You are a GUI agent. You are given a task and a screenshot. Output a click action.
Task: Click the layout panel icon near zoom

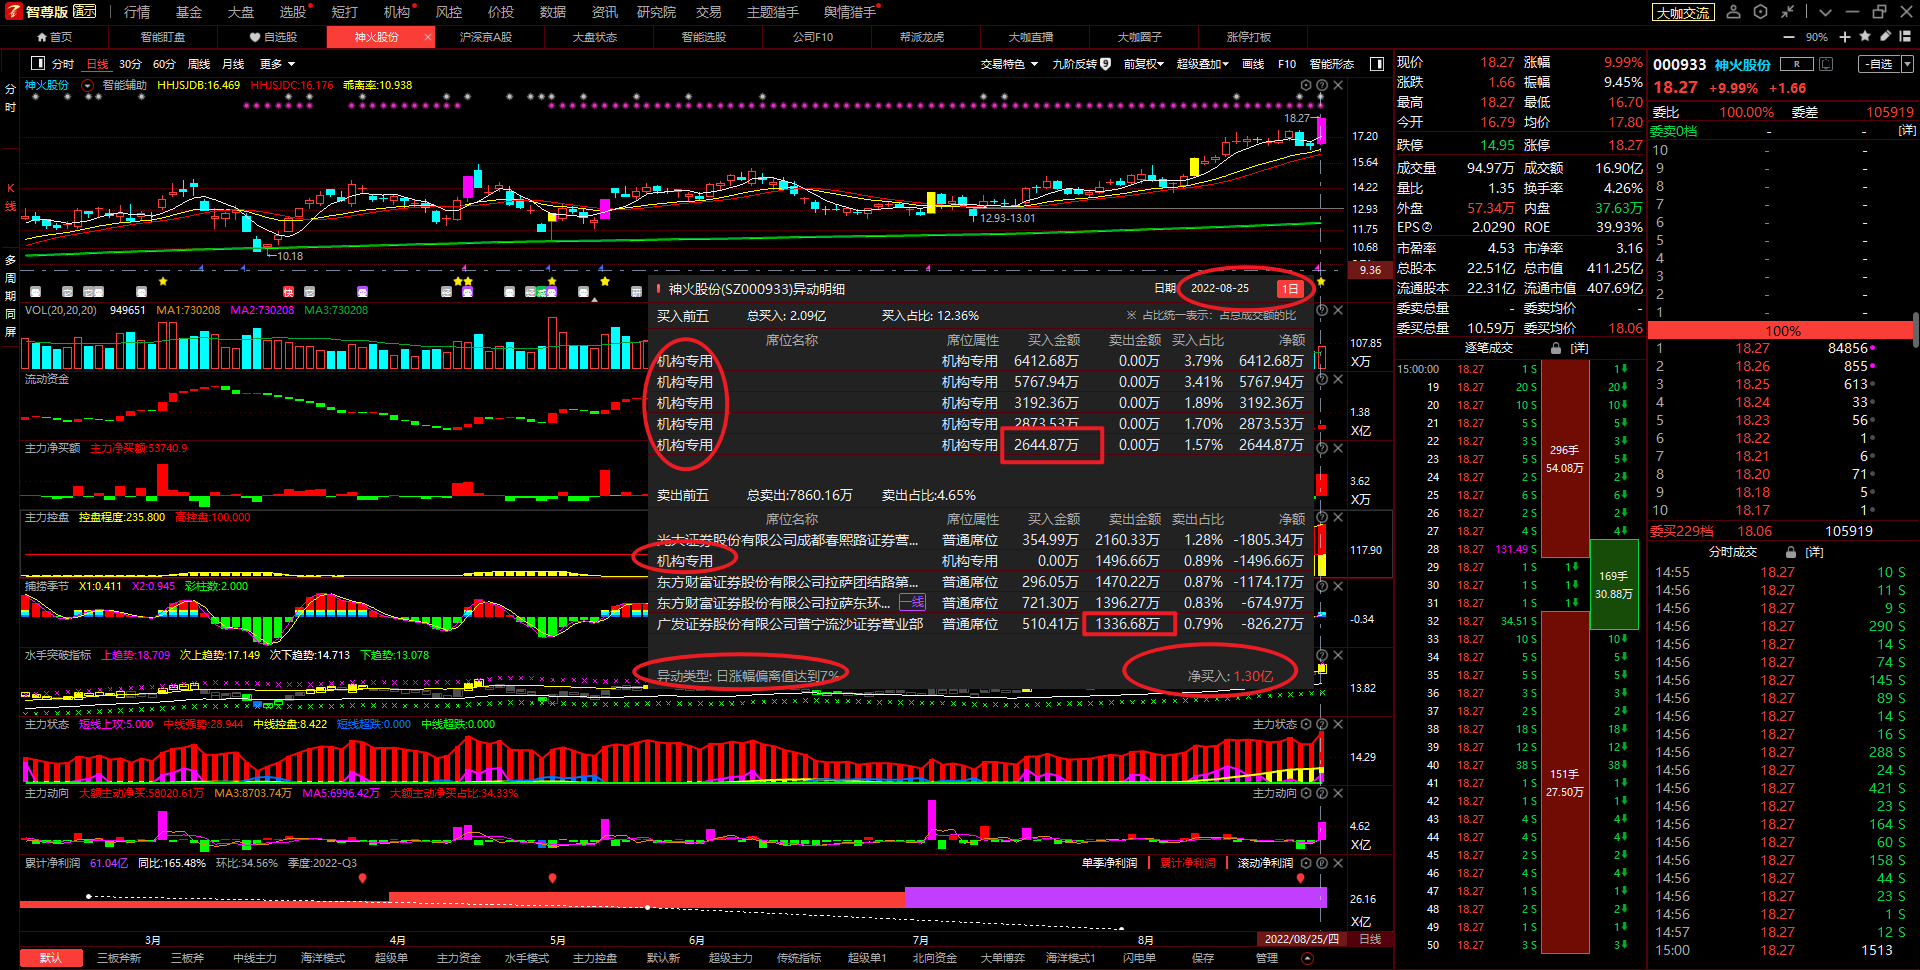click(x=1905, y=36)
